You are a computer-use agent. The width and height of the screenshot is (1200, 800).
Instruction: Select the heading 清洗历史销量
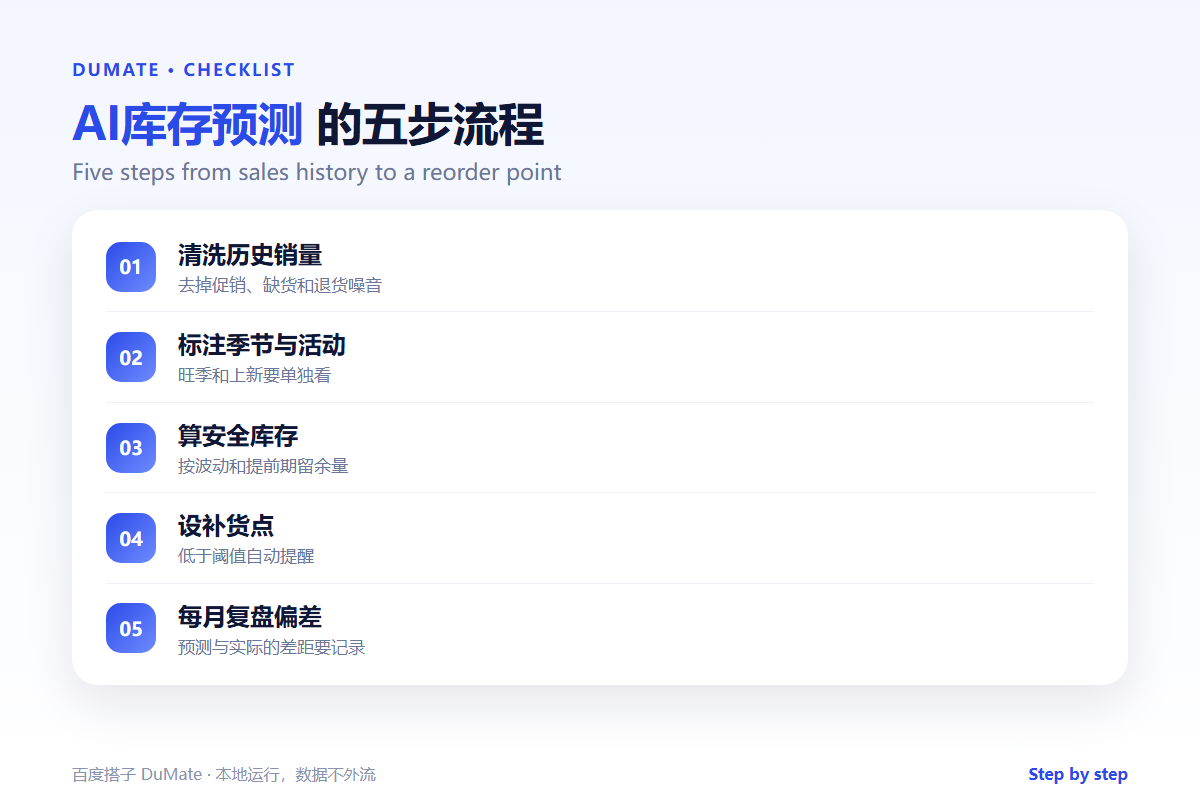250,255
